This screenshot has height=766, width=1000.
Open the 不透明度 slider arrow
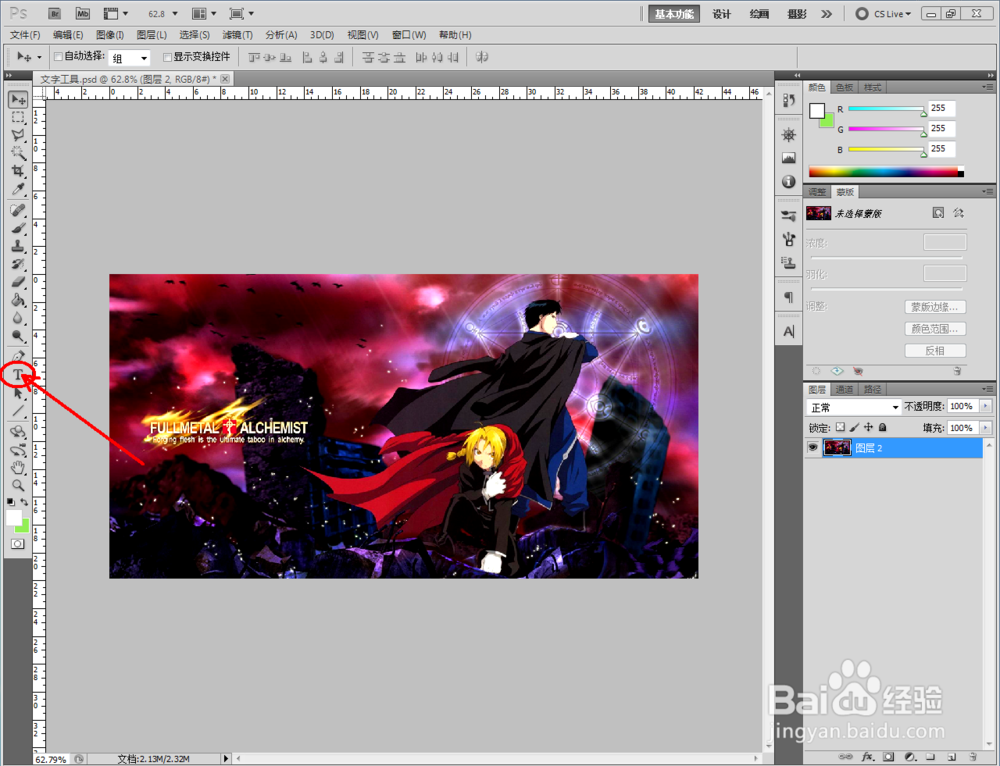pyautogui.click(x=987, y=406)
